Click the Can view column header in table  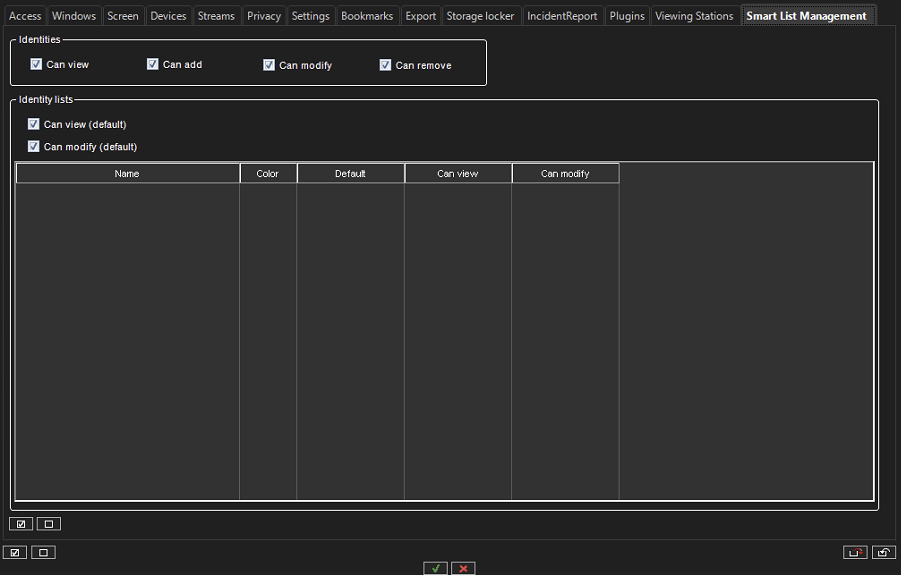tap(458, 173)
